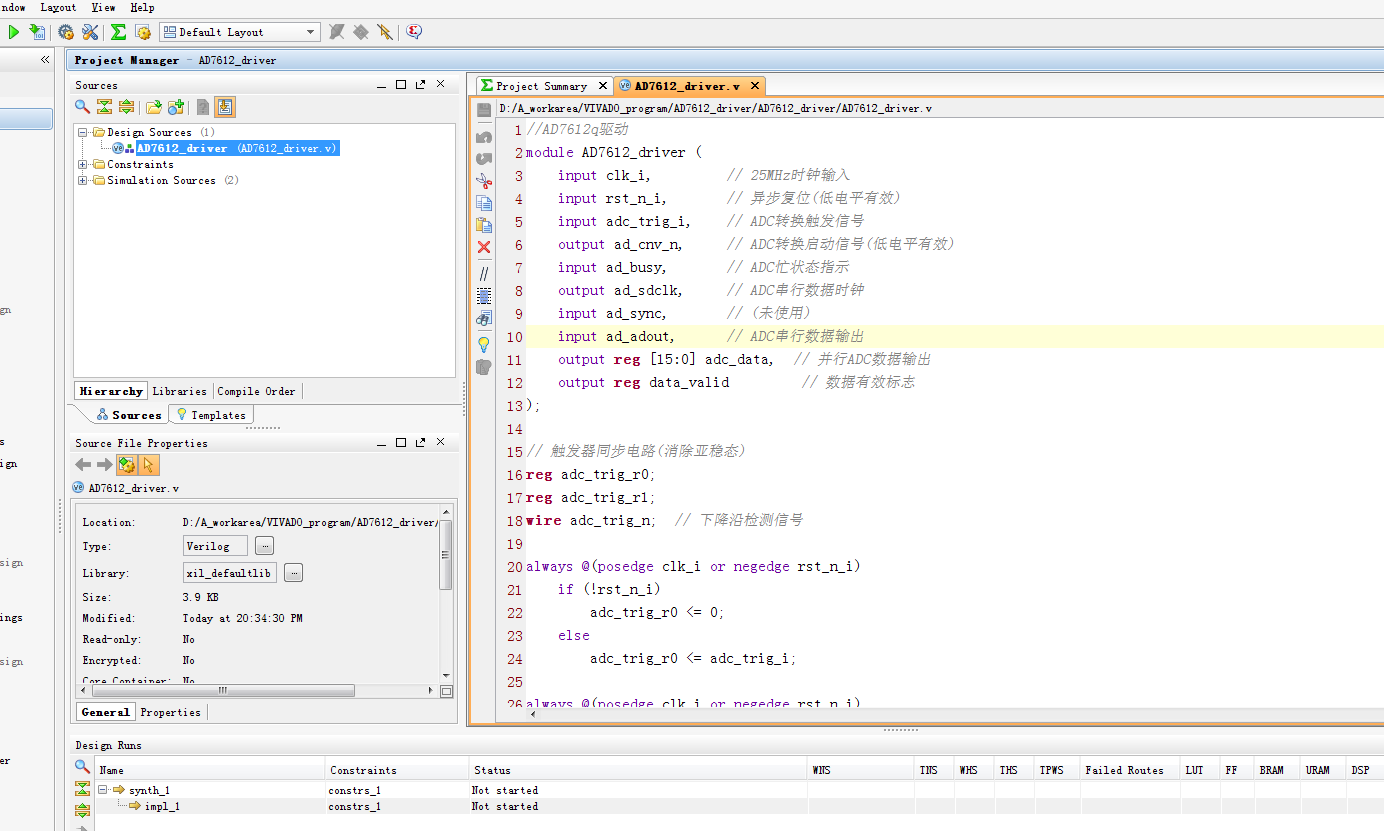The image size is (1384, 831).
Task: Switch to the Libraries tab
Action: click(x=179, y=391)
